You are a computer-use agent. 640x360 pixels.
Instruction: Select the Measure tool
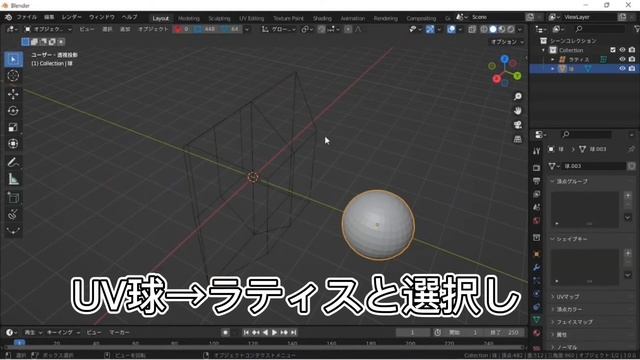coord(13,179)
